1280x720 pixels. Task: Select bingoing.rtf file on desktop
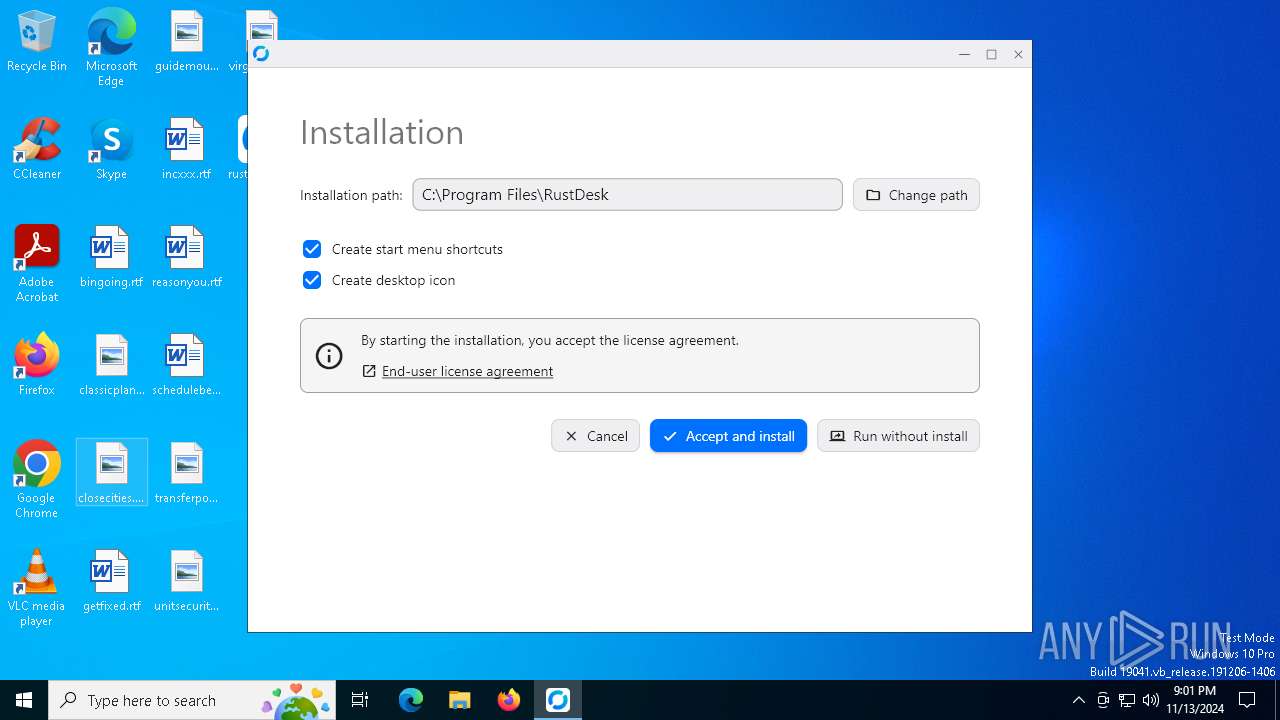111,258
